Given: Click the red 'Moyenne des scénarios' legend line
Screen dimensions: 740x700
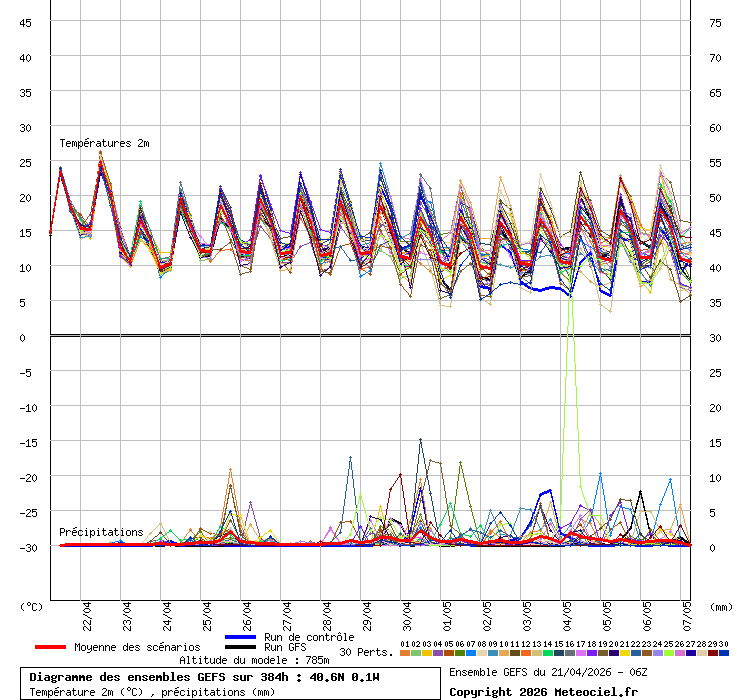Looking at the screenshot, I should point(51,647).
